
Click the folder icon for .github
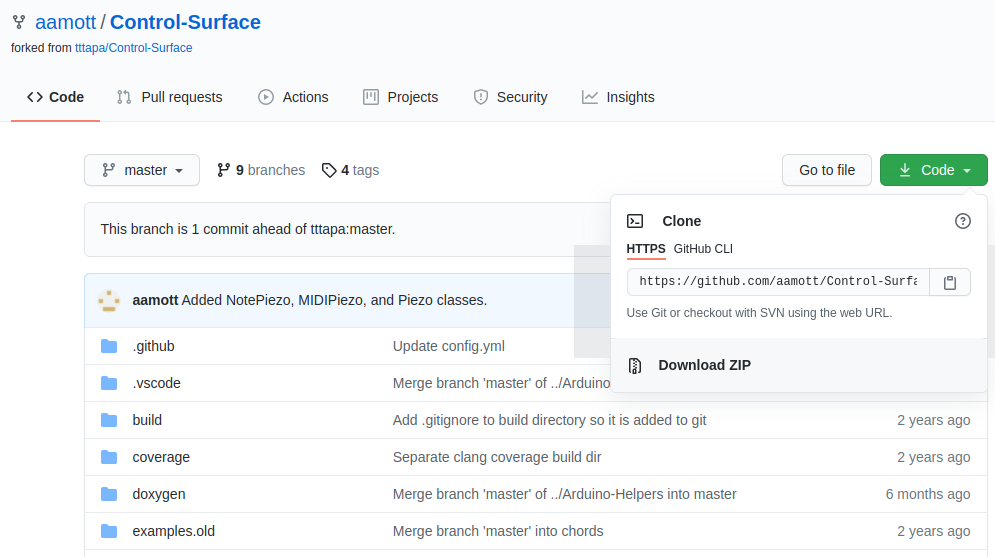click(x=109, y=346)
